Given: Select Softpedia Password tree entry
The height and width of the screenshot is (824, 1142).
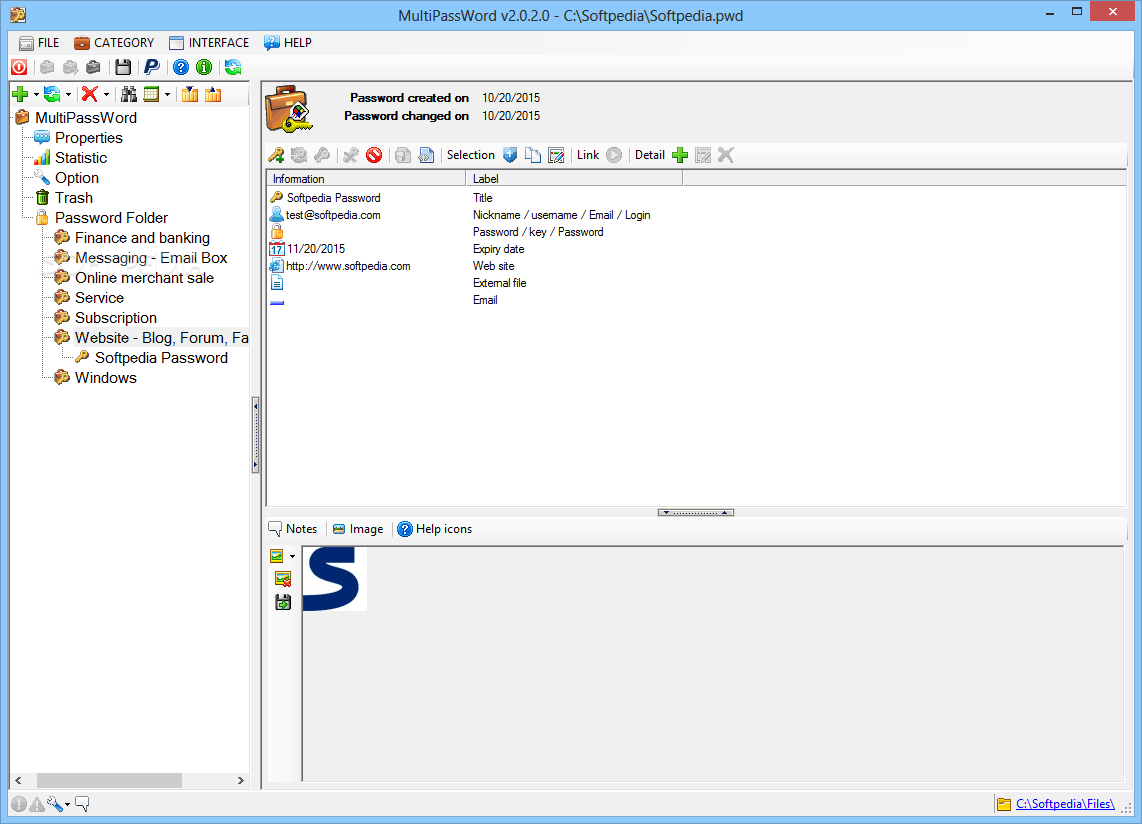Looking at the screenshot, I should point(161,358).
